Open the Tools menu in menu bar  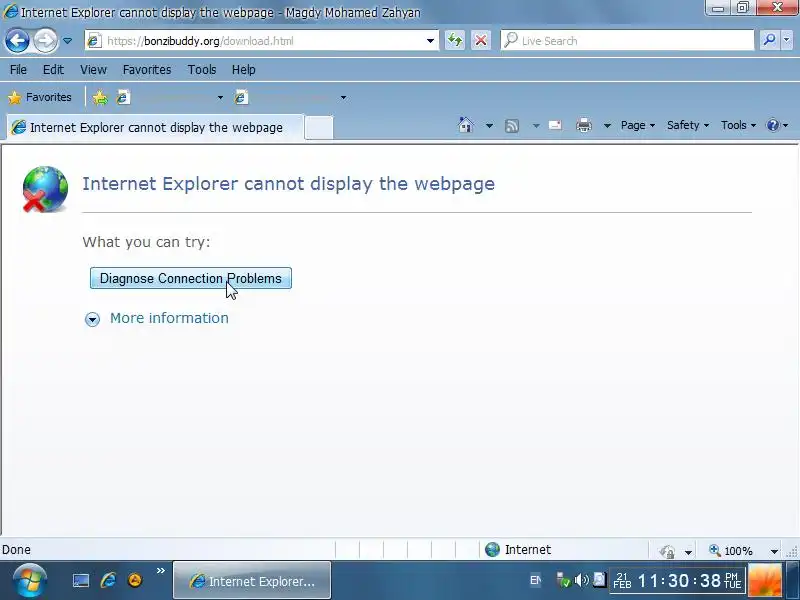(202, 69)
